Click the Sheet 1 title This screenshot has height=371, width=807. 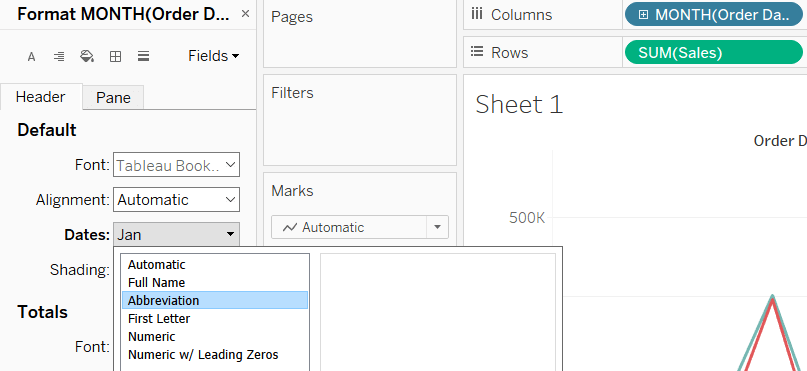tap(519, 104)
